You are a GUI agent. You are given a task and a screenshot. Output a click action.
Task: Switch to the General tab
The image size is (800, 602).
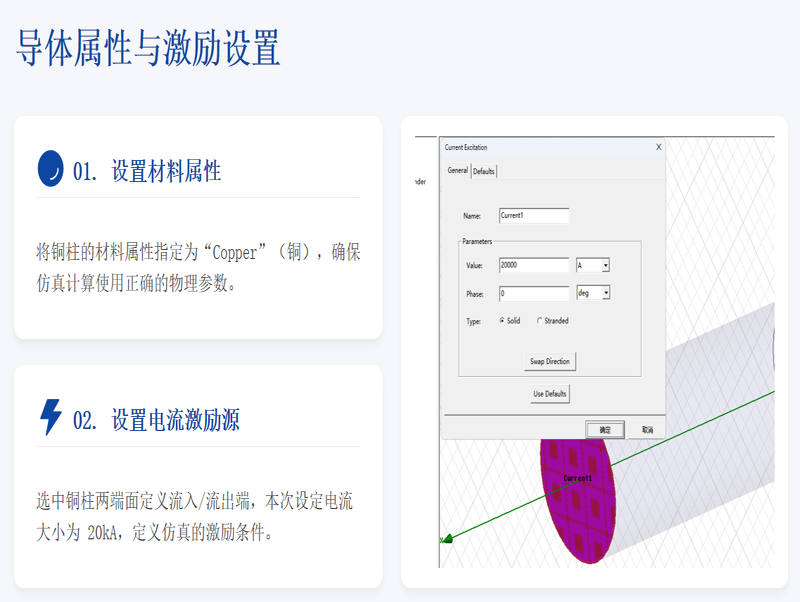click(457, 171)
